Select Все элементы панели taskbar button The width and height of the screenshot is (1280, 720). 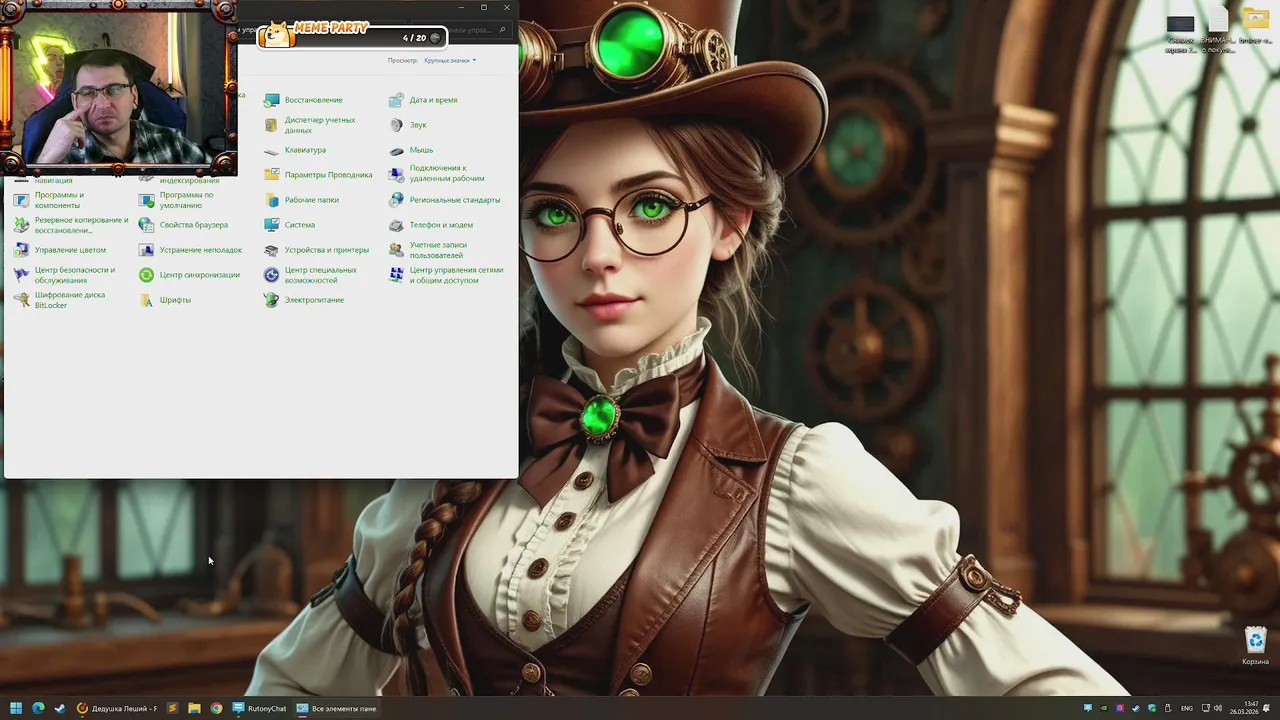337,708
